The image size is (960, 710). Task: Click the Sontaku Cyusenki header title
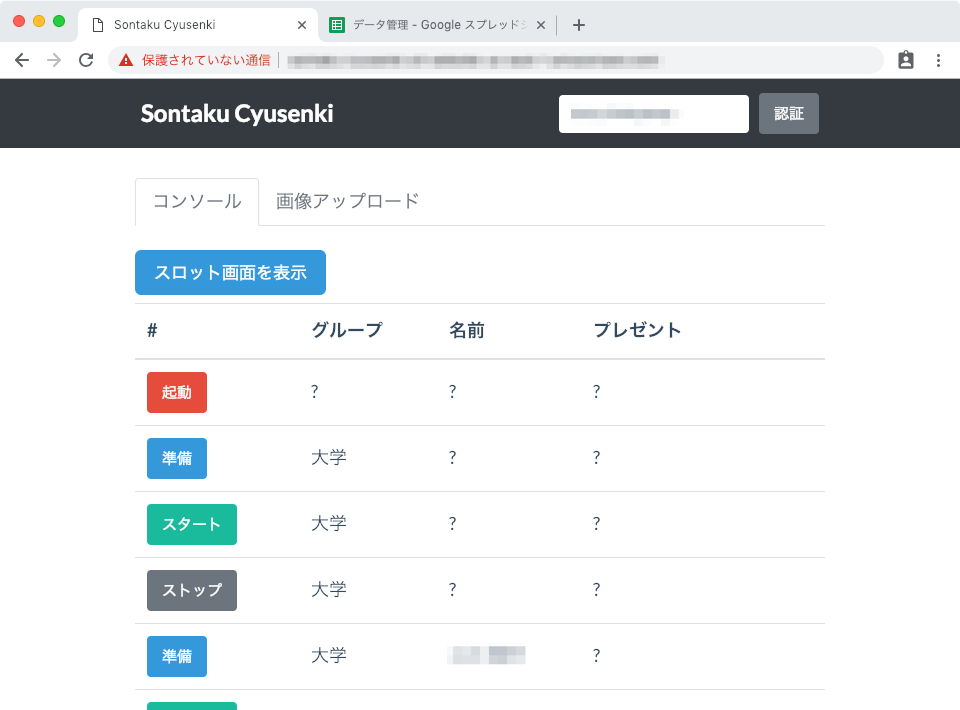pos(236,113)
